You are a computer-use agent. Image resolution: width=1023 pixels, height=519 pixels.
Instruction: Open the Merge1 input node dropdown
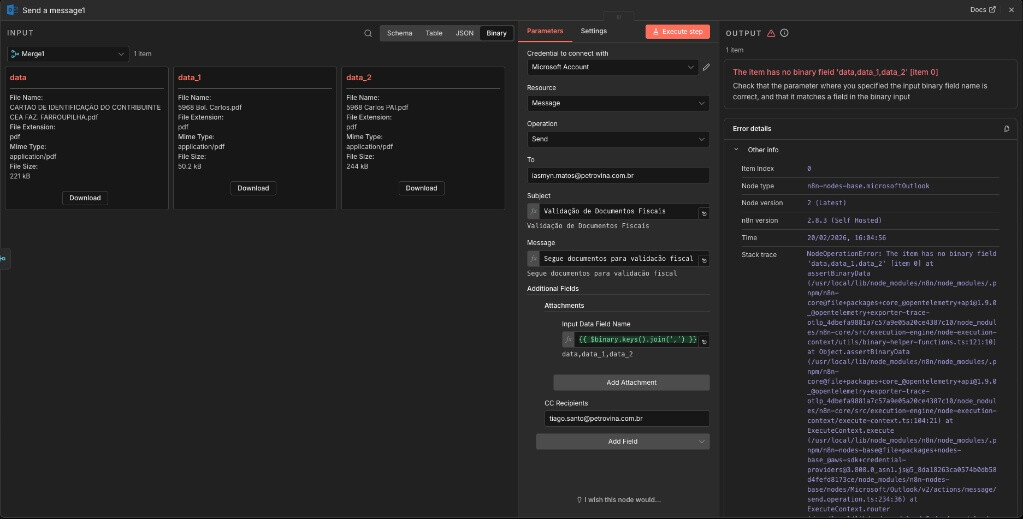68,53
